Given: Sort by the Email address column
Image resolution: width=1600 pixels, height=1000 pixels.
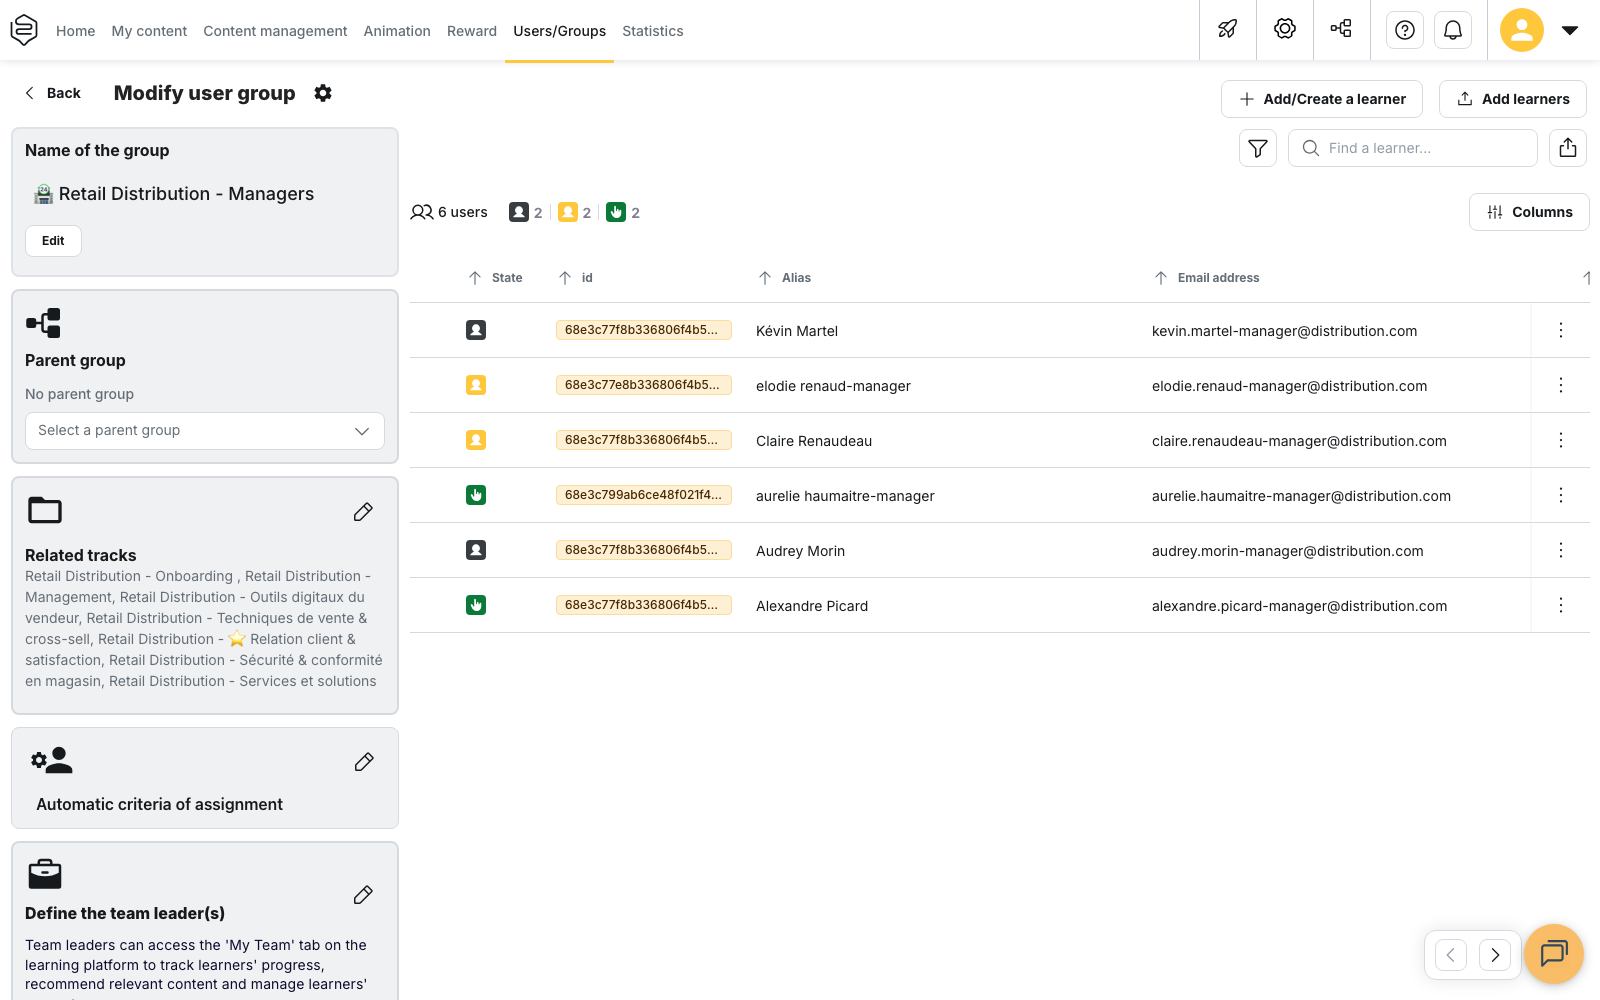Looking at the screenshot, I should (x=1207, y=278).
